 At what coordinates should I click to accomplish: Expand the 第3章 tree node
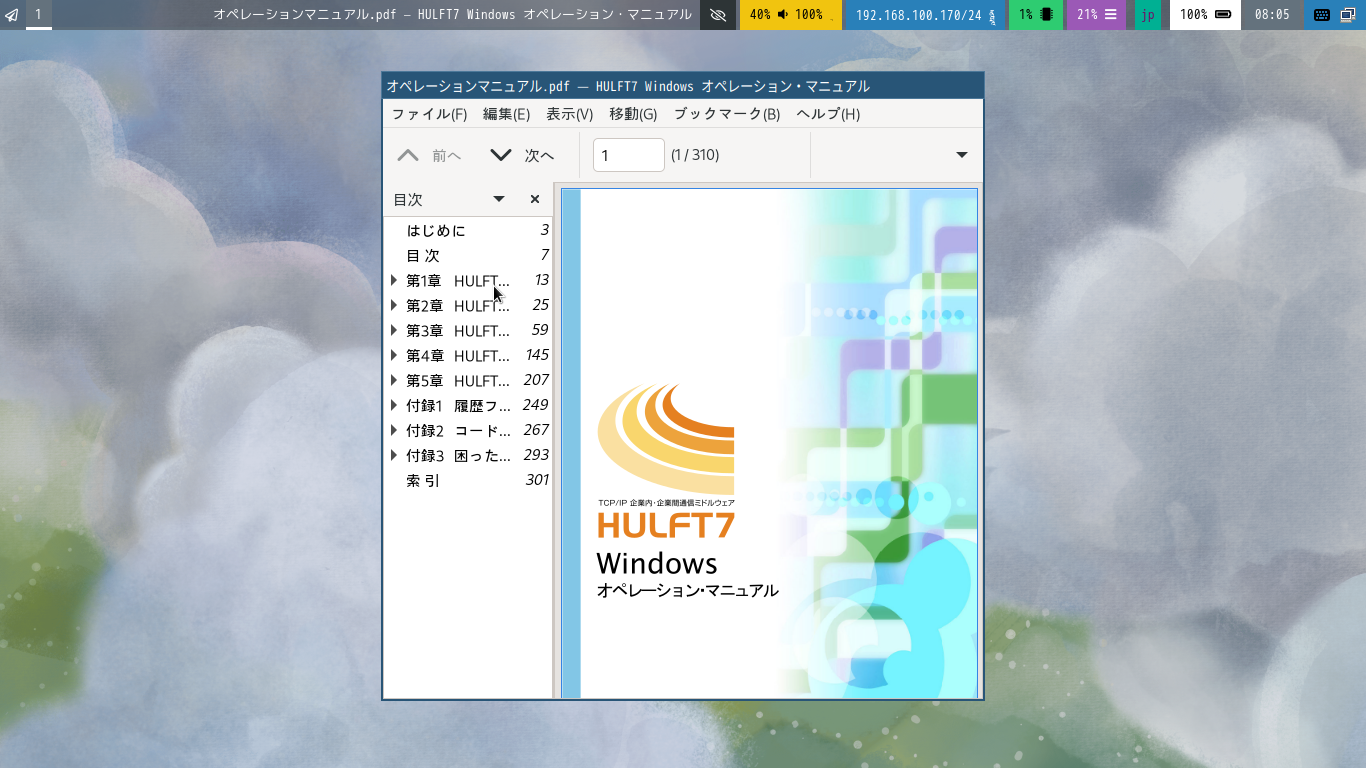pos(394,330)
